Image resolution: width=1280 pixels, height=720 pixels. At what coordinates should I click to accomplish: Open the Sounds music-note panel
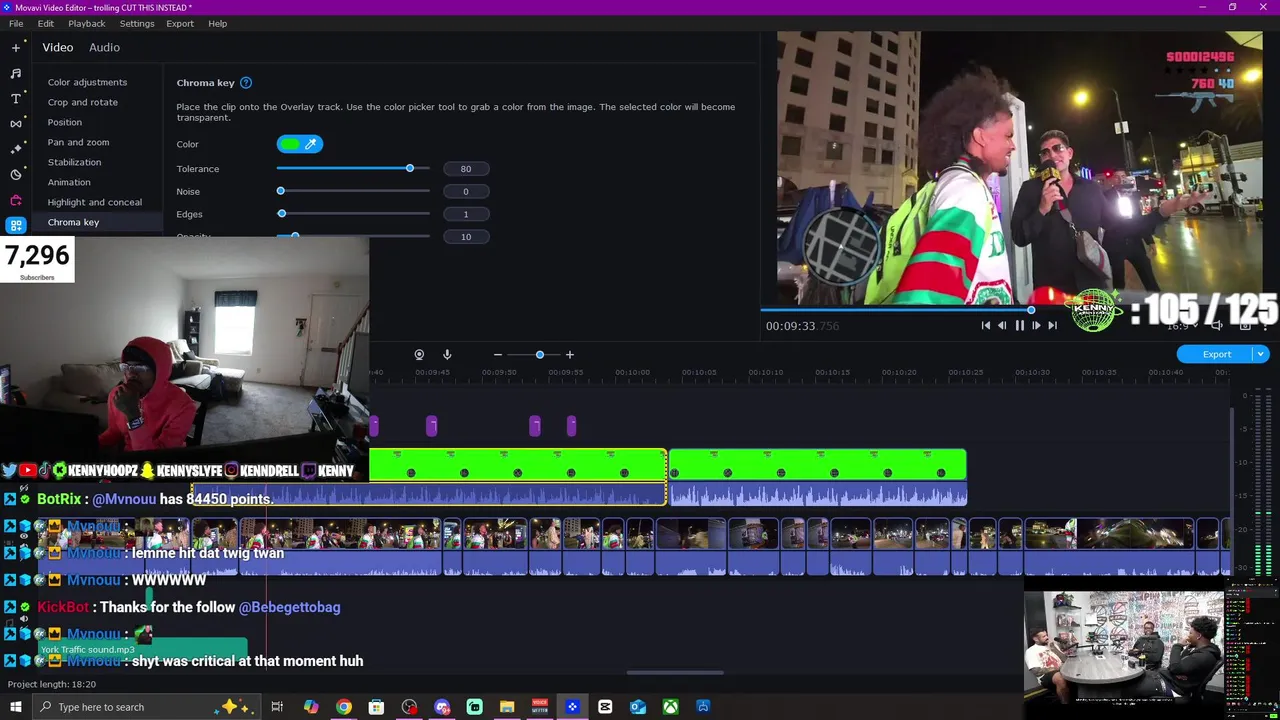(15, 73)
